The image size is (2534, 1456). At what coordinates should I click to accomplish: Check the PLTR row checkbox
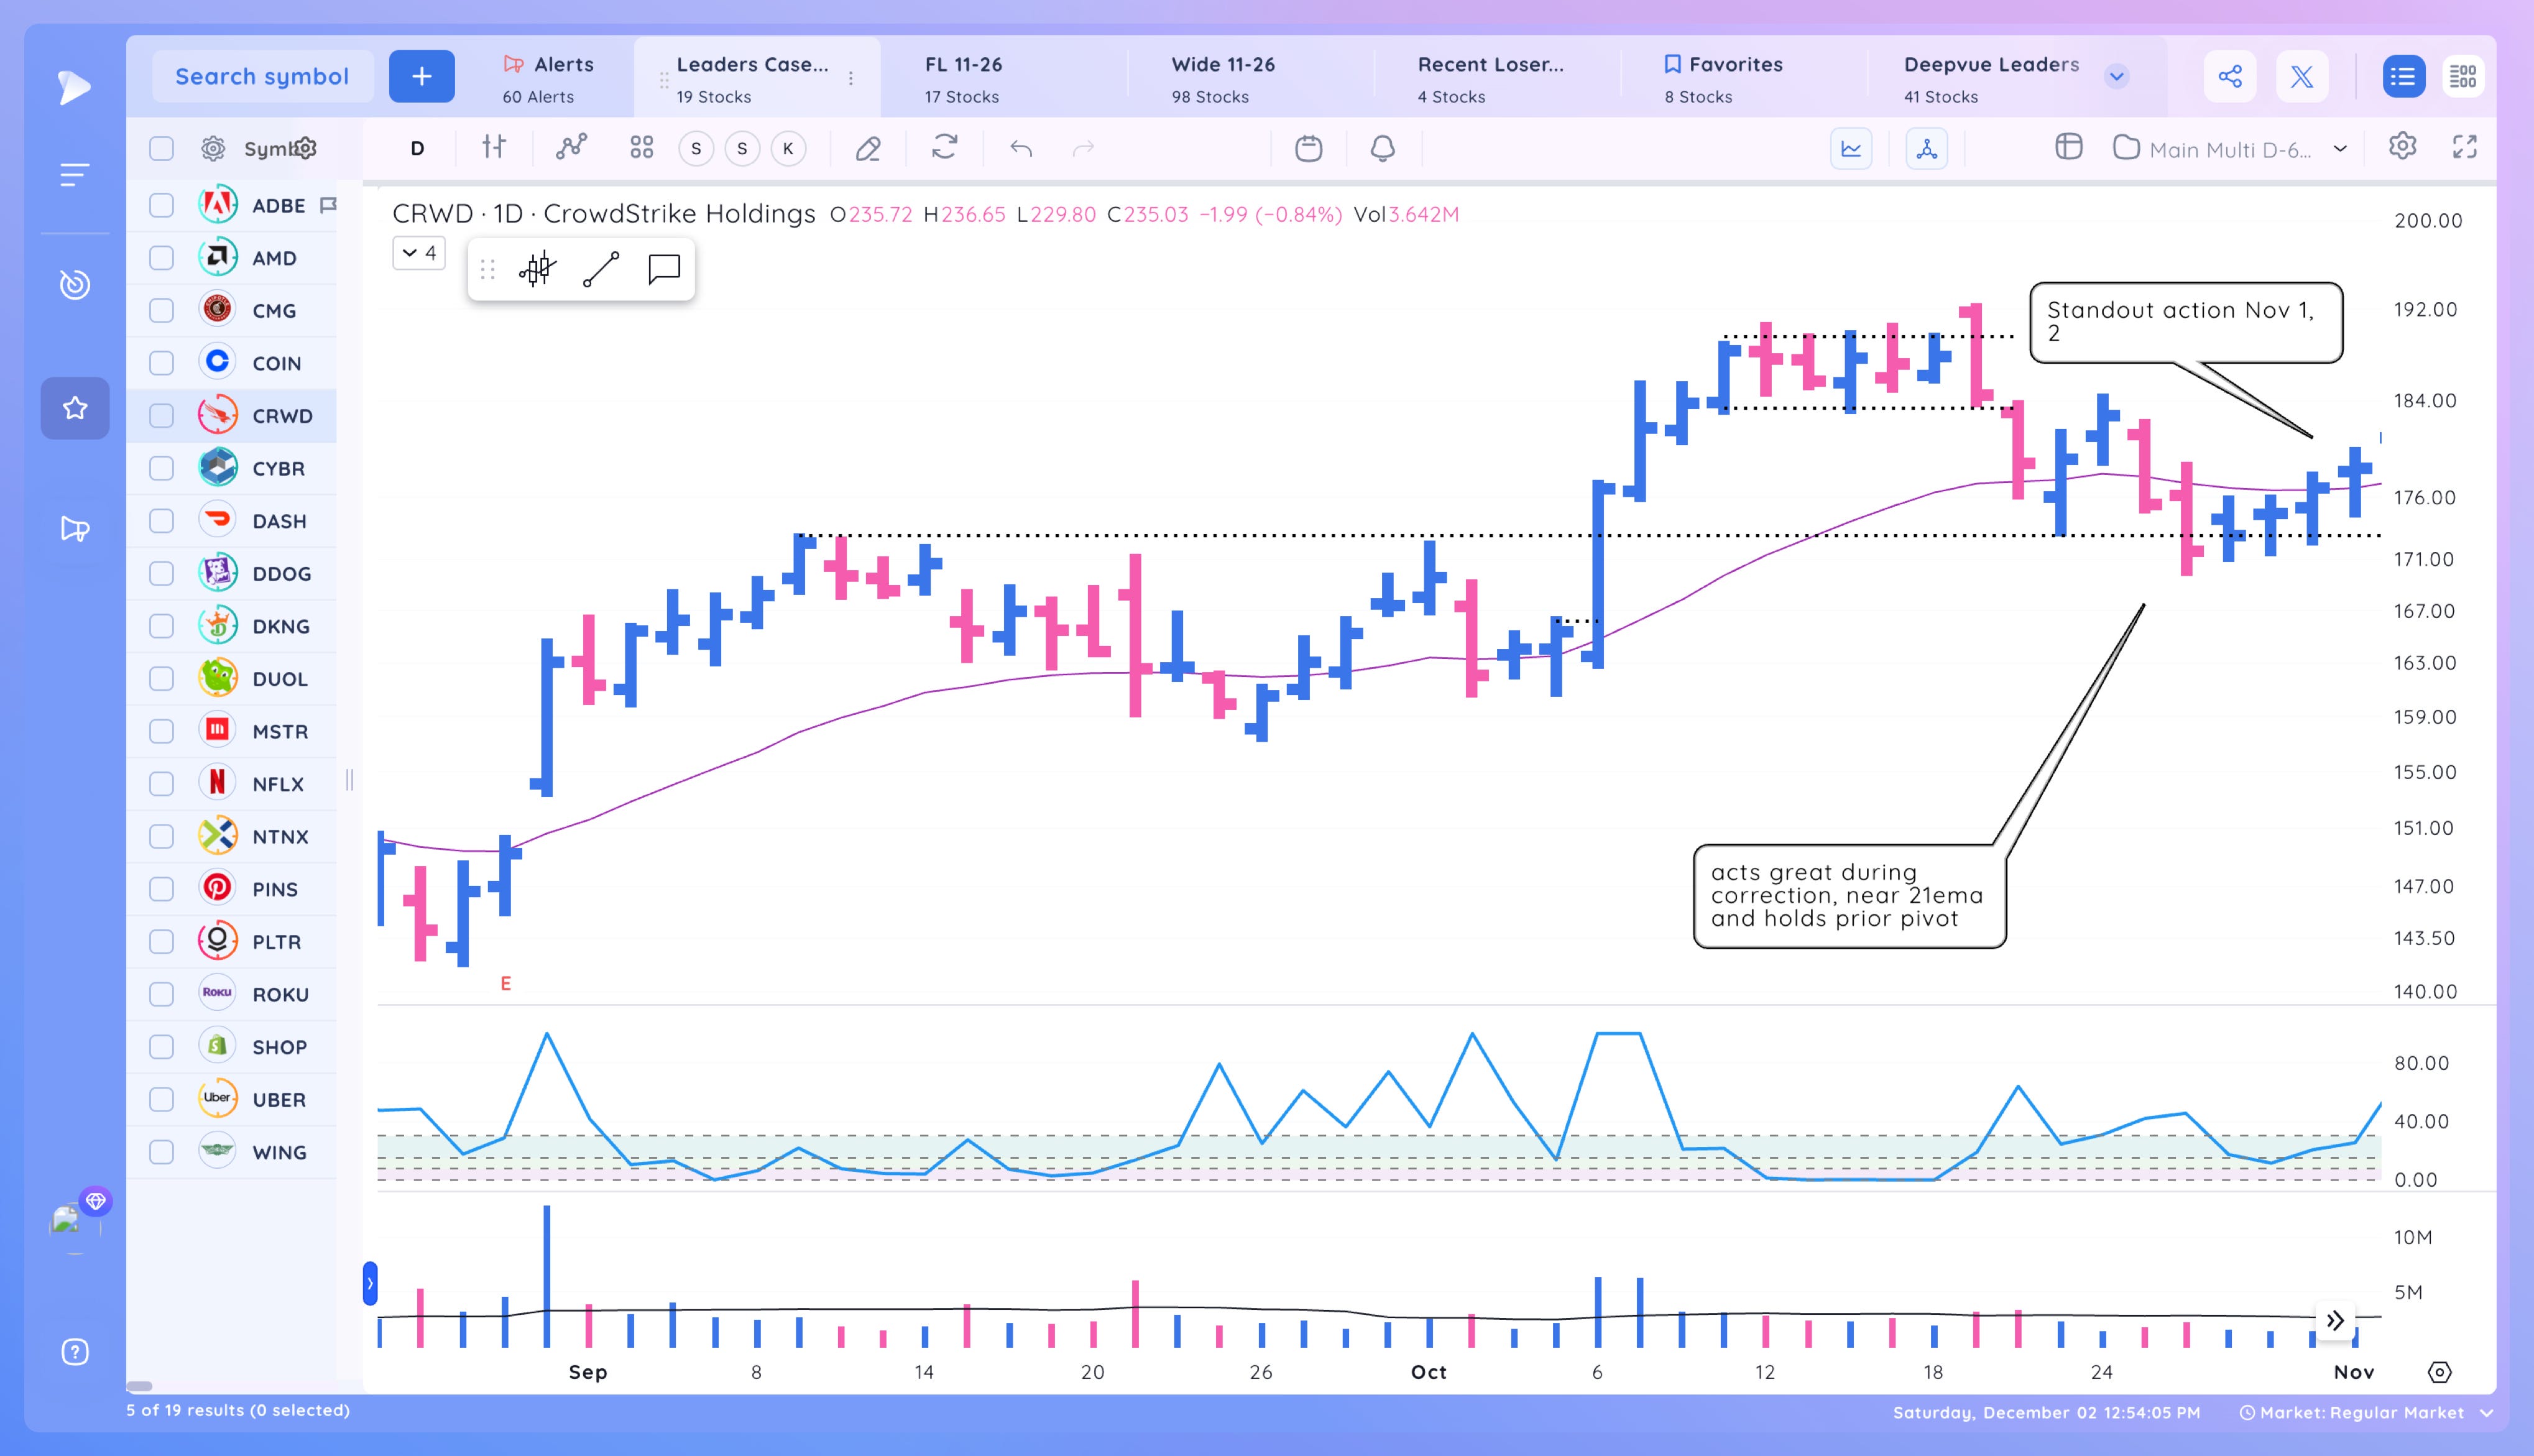(x=161, y=942)
